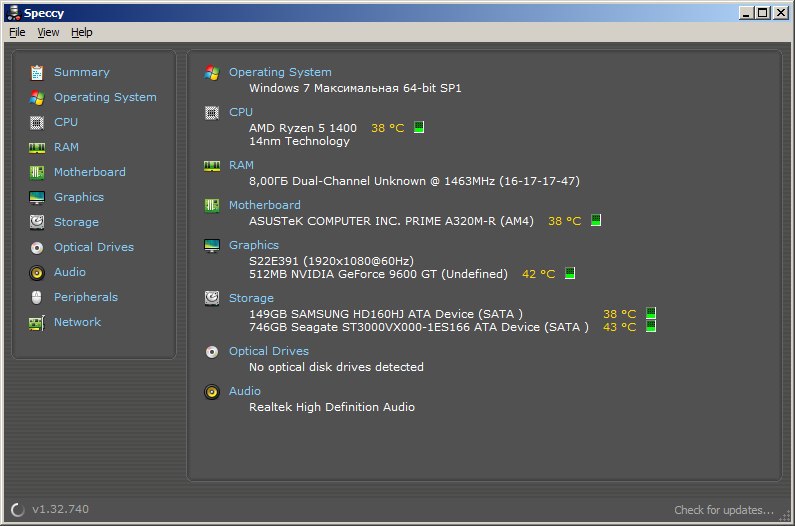This screenshot has width=795, height=526.
Task: Open the RAM section in sidebar
Action: (66, 147)
